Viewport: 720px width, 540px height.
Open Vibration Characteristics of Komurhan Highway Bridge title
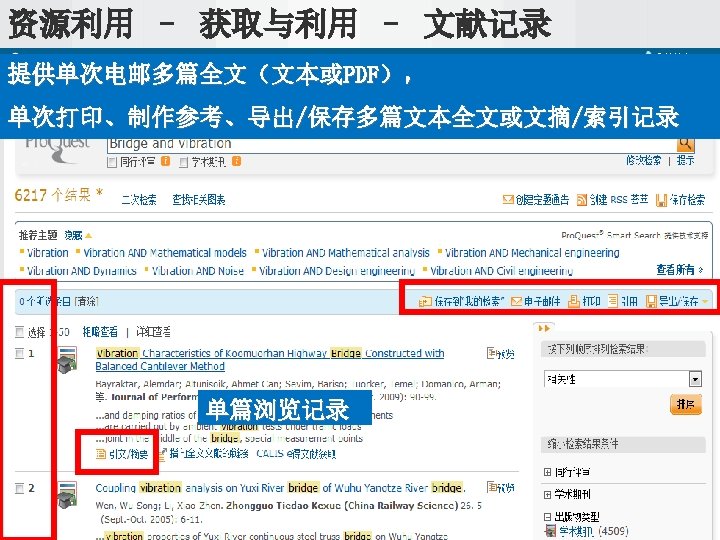(270, 360)
